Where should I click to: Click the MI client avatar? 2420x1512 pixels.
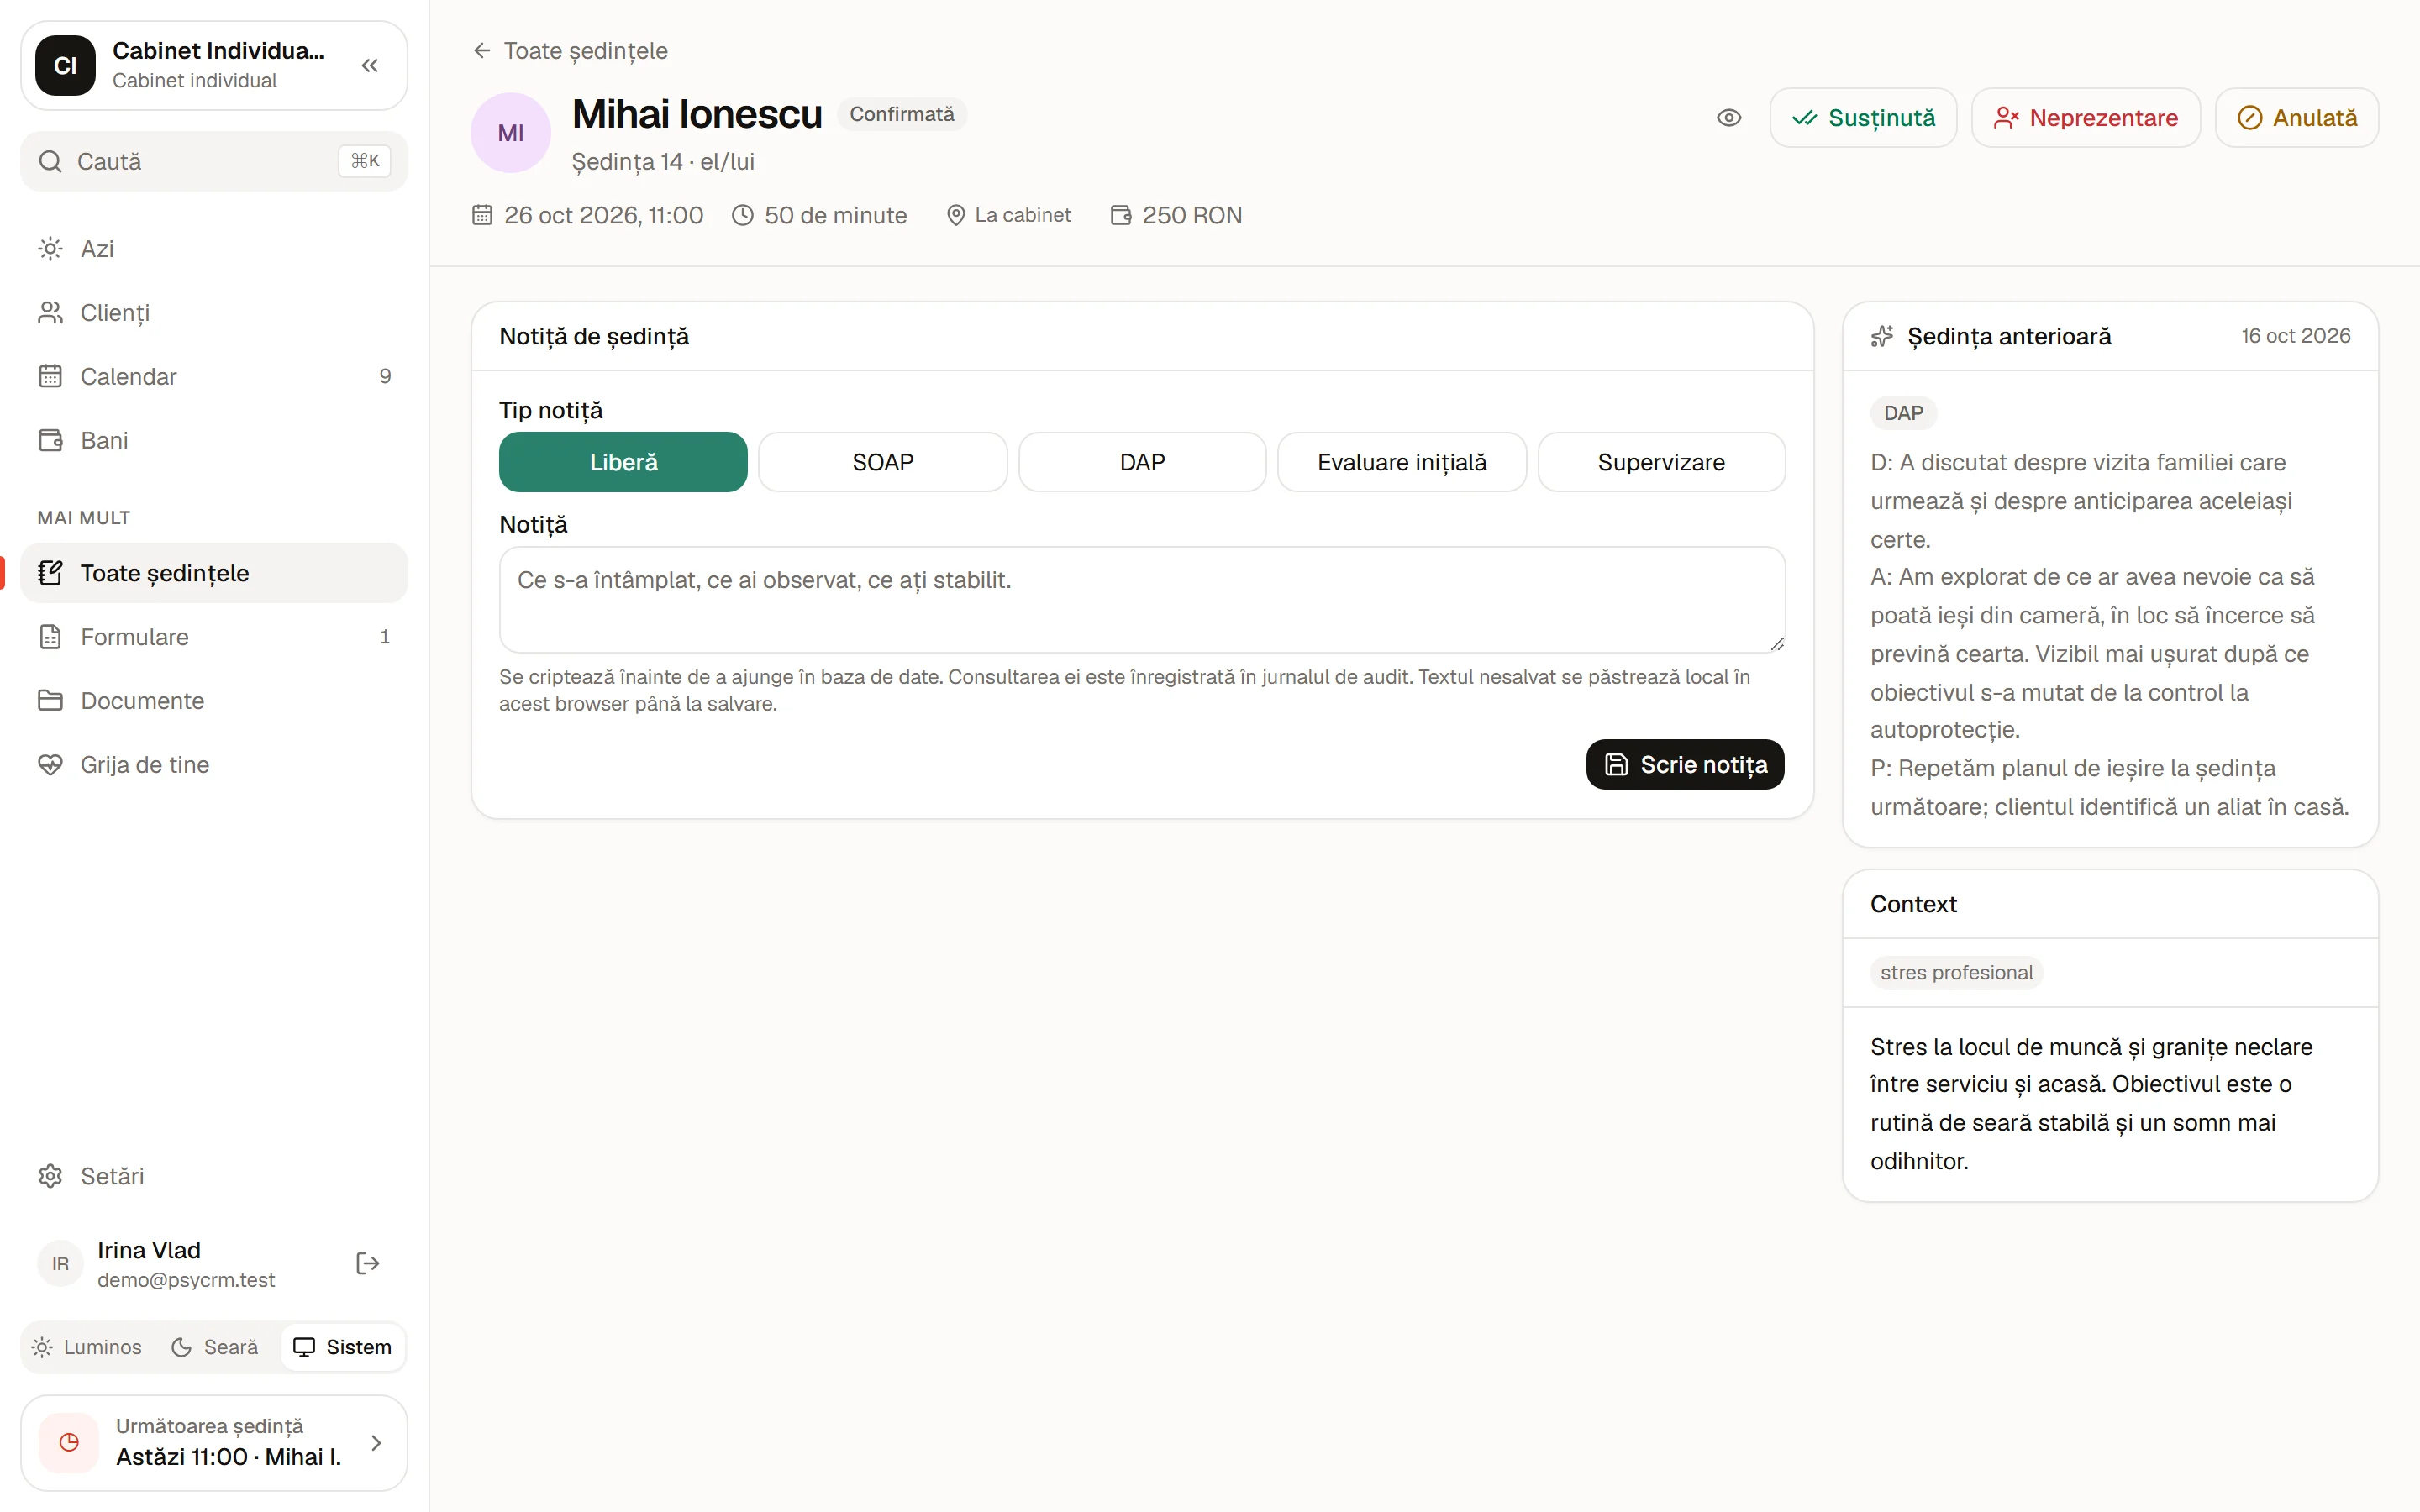coord(510,133)
